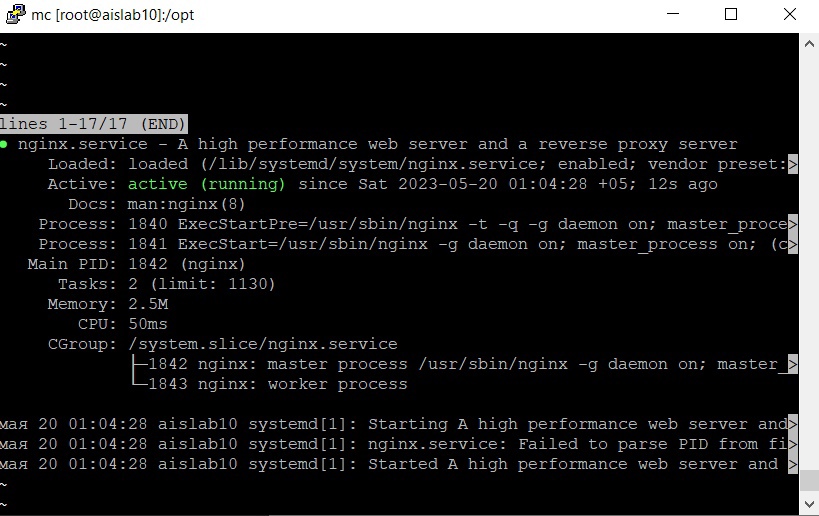Viewport: 819px width, 516px height.
Task: Click the truncation marker on ExecStart line
Action: pyautogui.click(x=793, y=244)
